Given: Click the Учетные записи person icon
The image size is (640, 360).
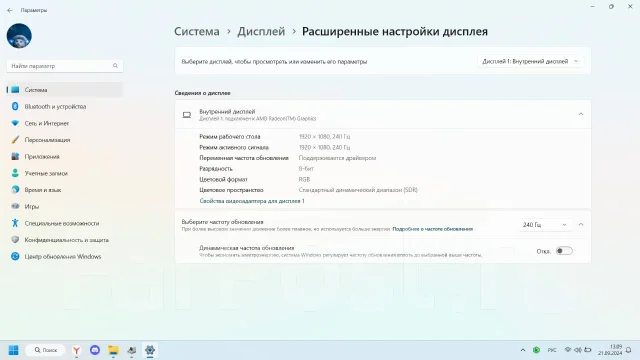Looking at the screenshot, I should tap(16, 173).
